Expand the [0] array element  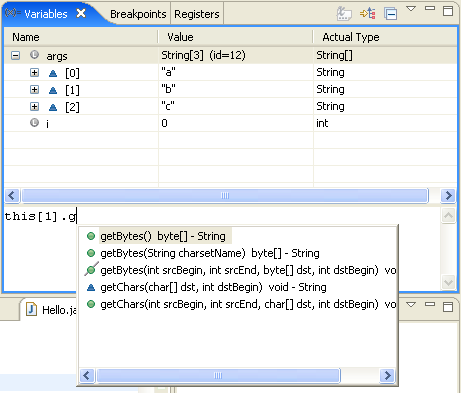[34, 72]
